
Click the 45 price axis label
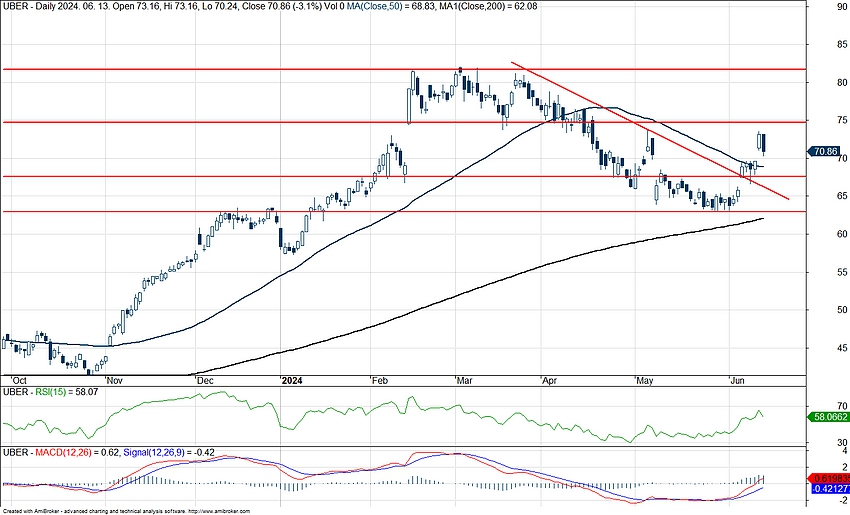tap(842, 347)
